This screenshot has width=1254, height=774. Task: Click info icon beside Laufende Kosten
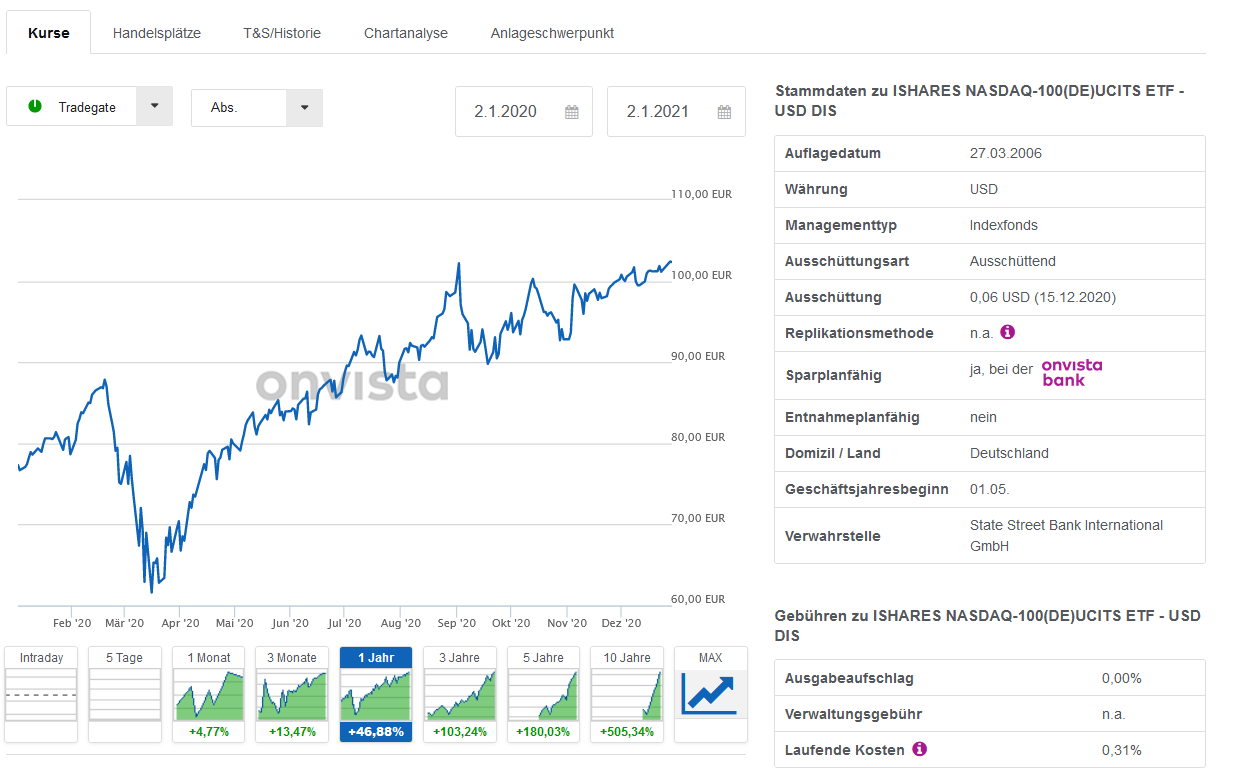(920, 749)
